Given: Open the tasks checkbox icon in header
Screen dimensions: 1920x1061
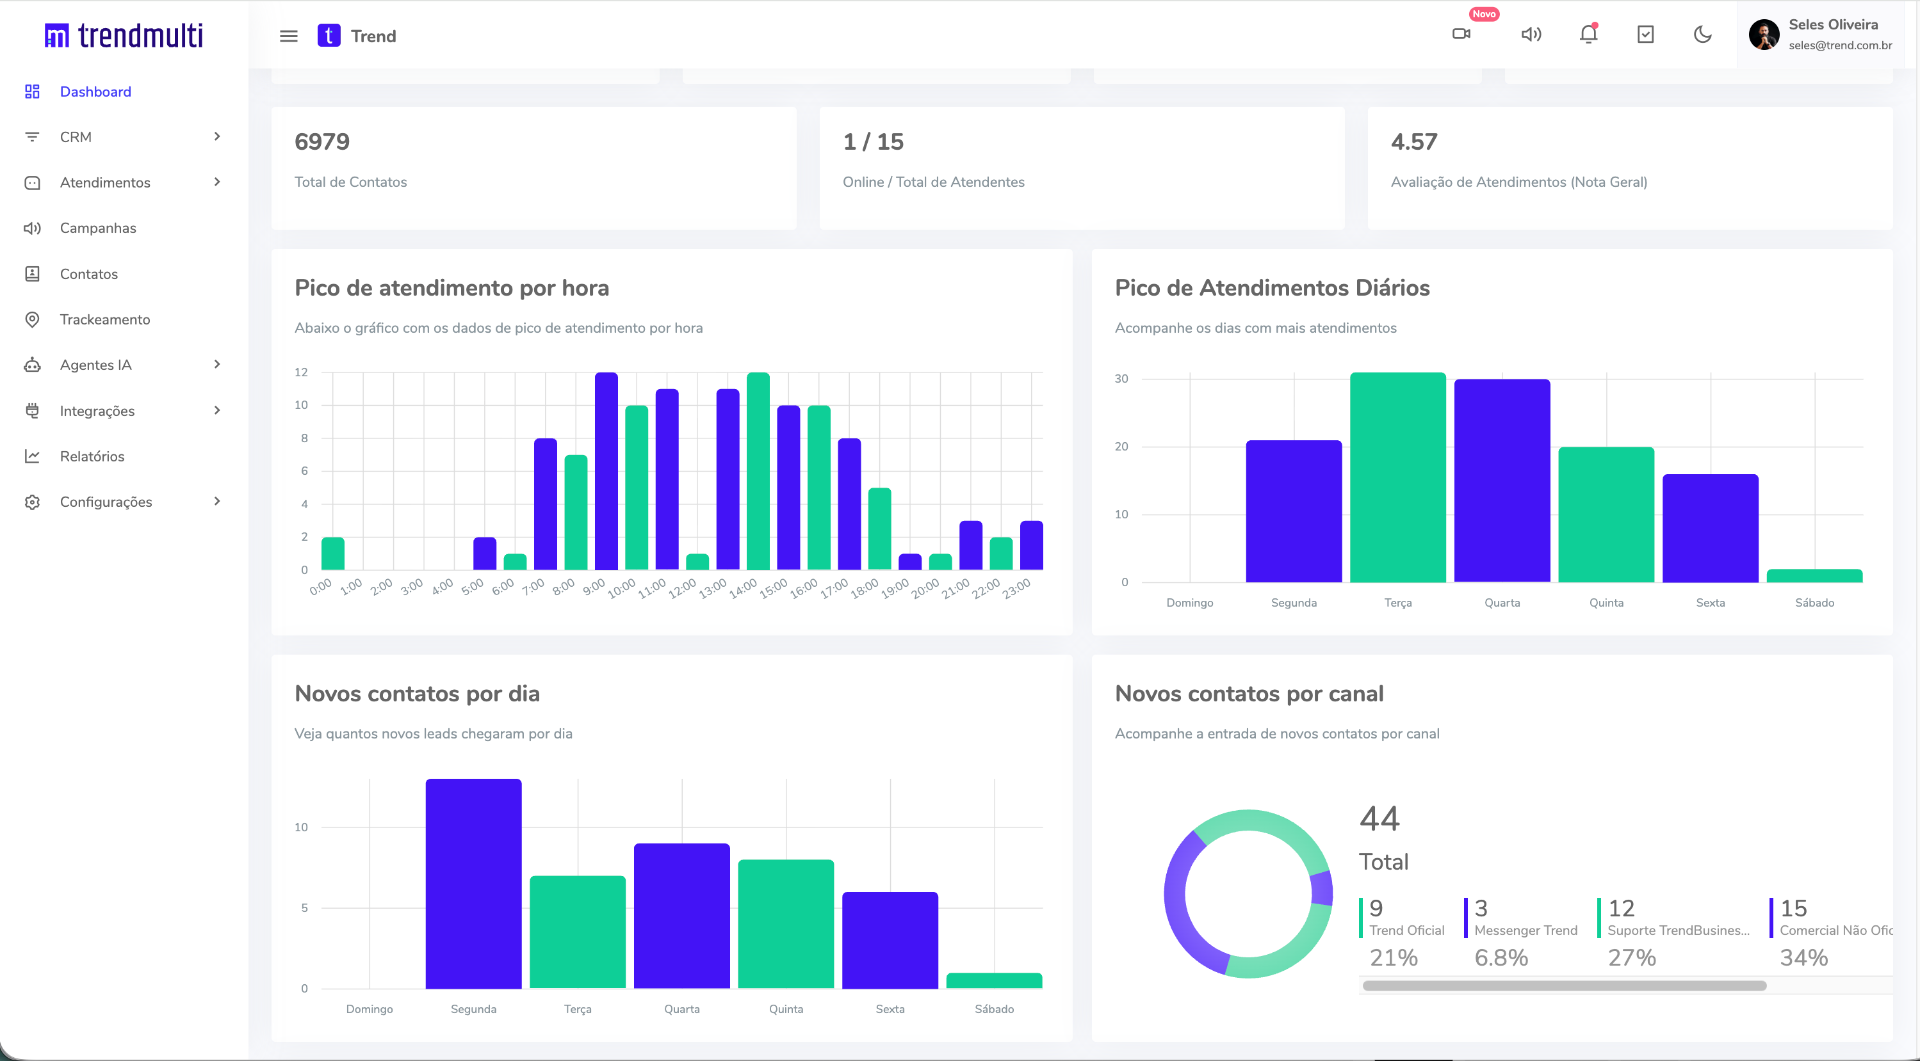Looking at the screenshot, I should (x=1645, y=35).
